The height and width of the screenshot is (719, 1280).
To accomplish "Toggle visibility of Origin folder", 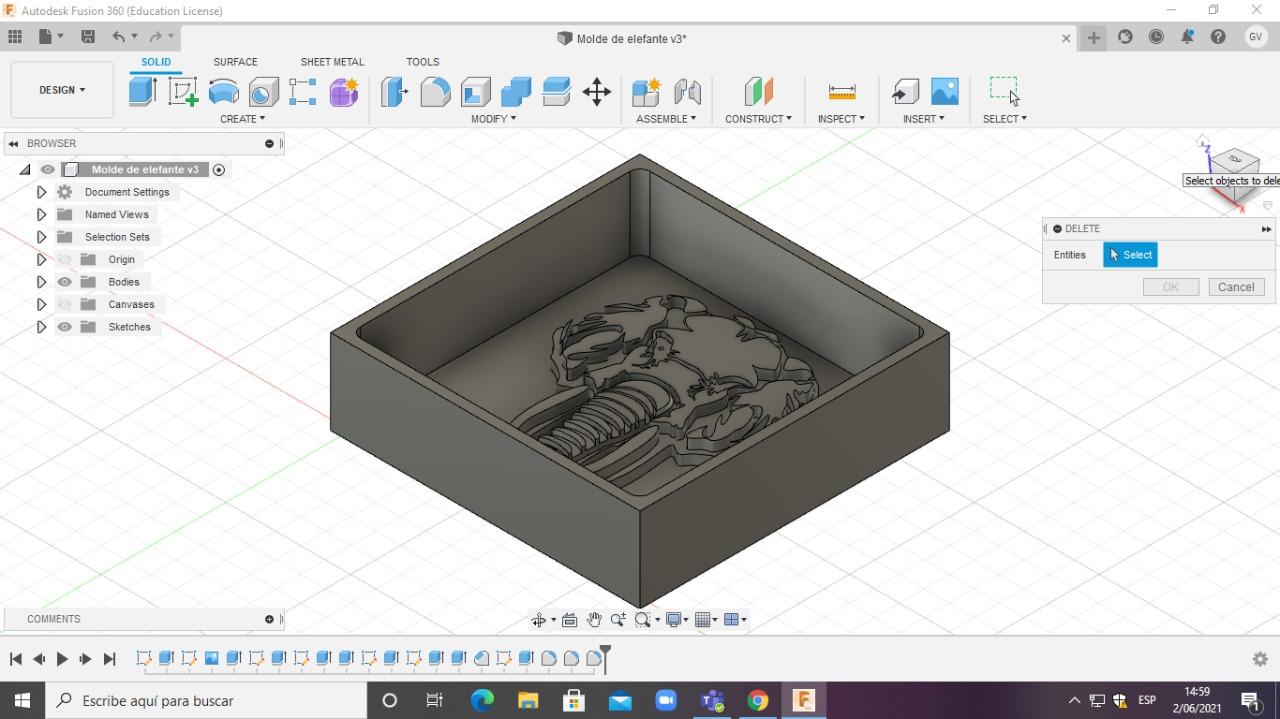I will 65,260.
